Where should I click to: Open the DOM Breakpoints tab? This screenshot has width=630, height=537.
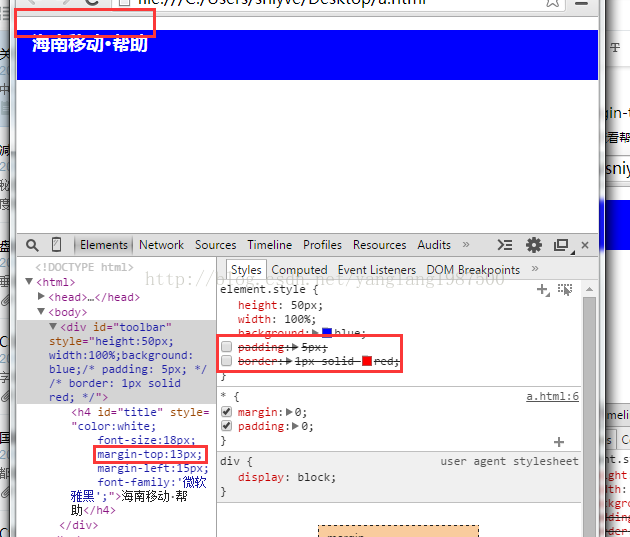click(x=473, y=270)
